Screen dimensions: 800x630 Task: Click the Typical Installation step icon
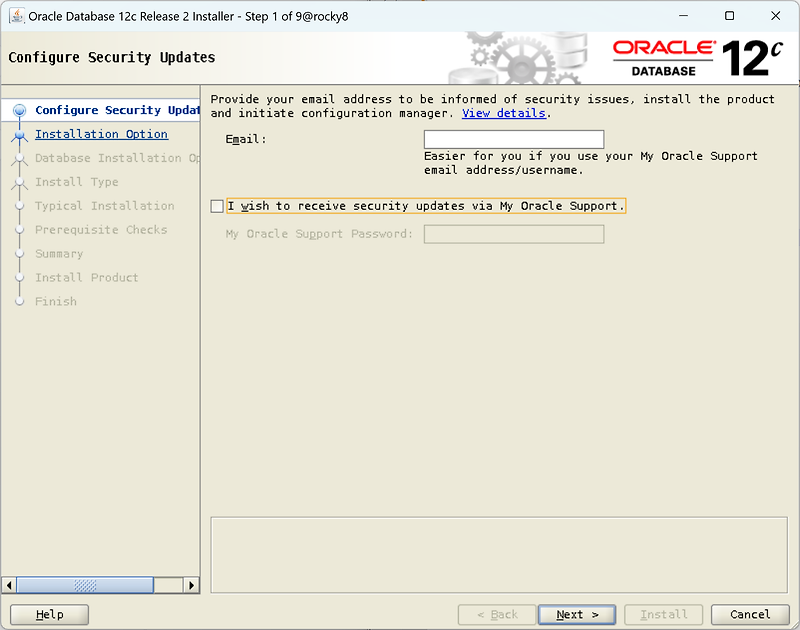coord(22,206)
